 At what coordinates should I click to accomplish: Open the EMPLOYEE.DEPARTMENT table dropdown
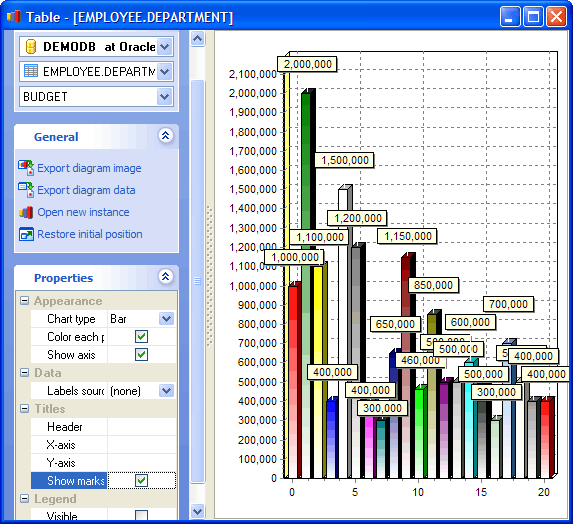[x=165, y=72]
